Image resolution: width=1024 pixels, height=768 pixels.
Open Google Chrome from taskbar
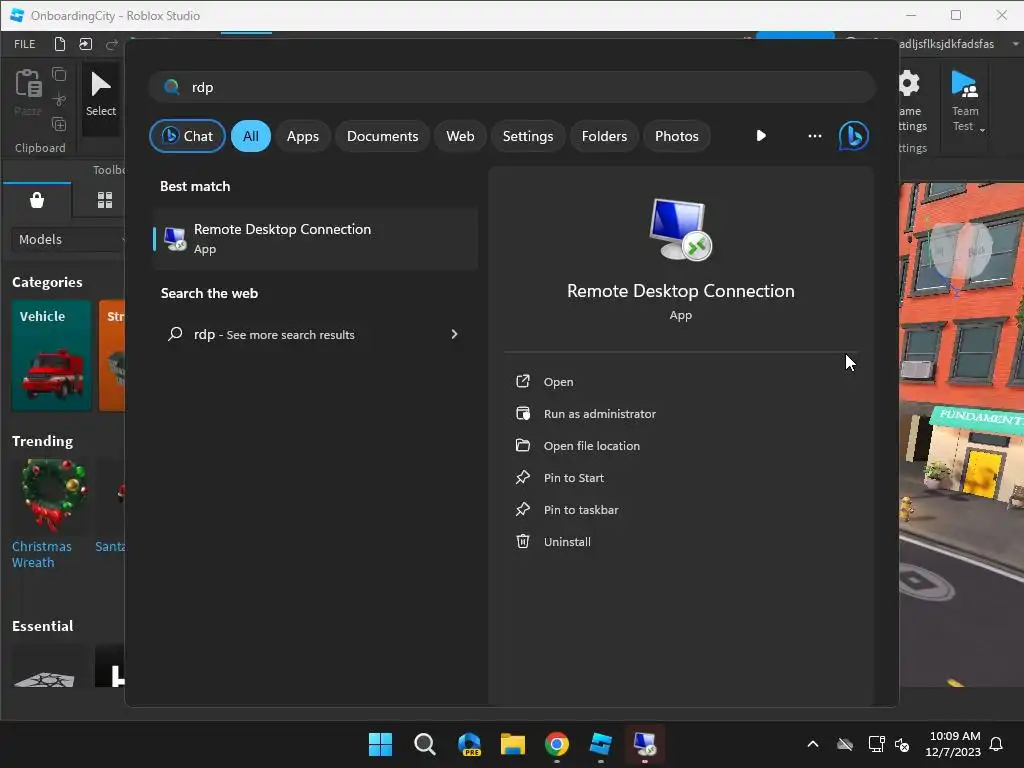tap(556, 744)
